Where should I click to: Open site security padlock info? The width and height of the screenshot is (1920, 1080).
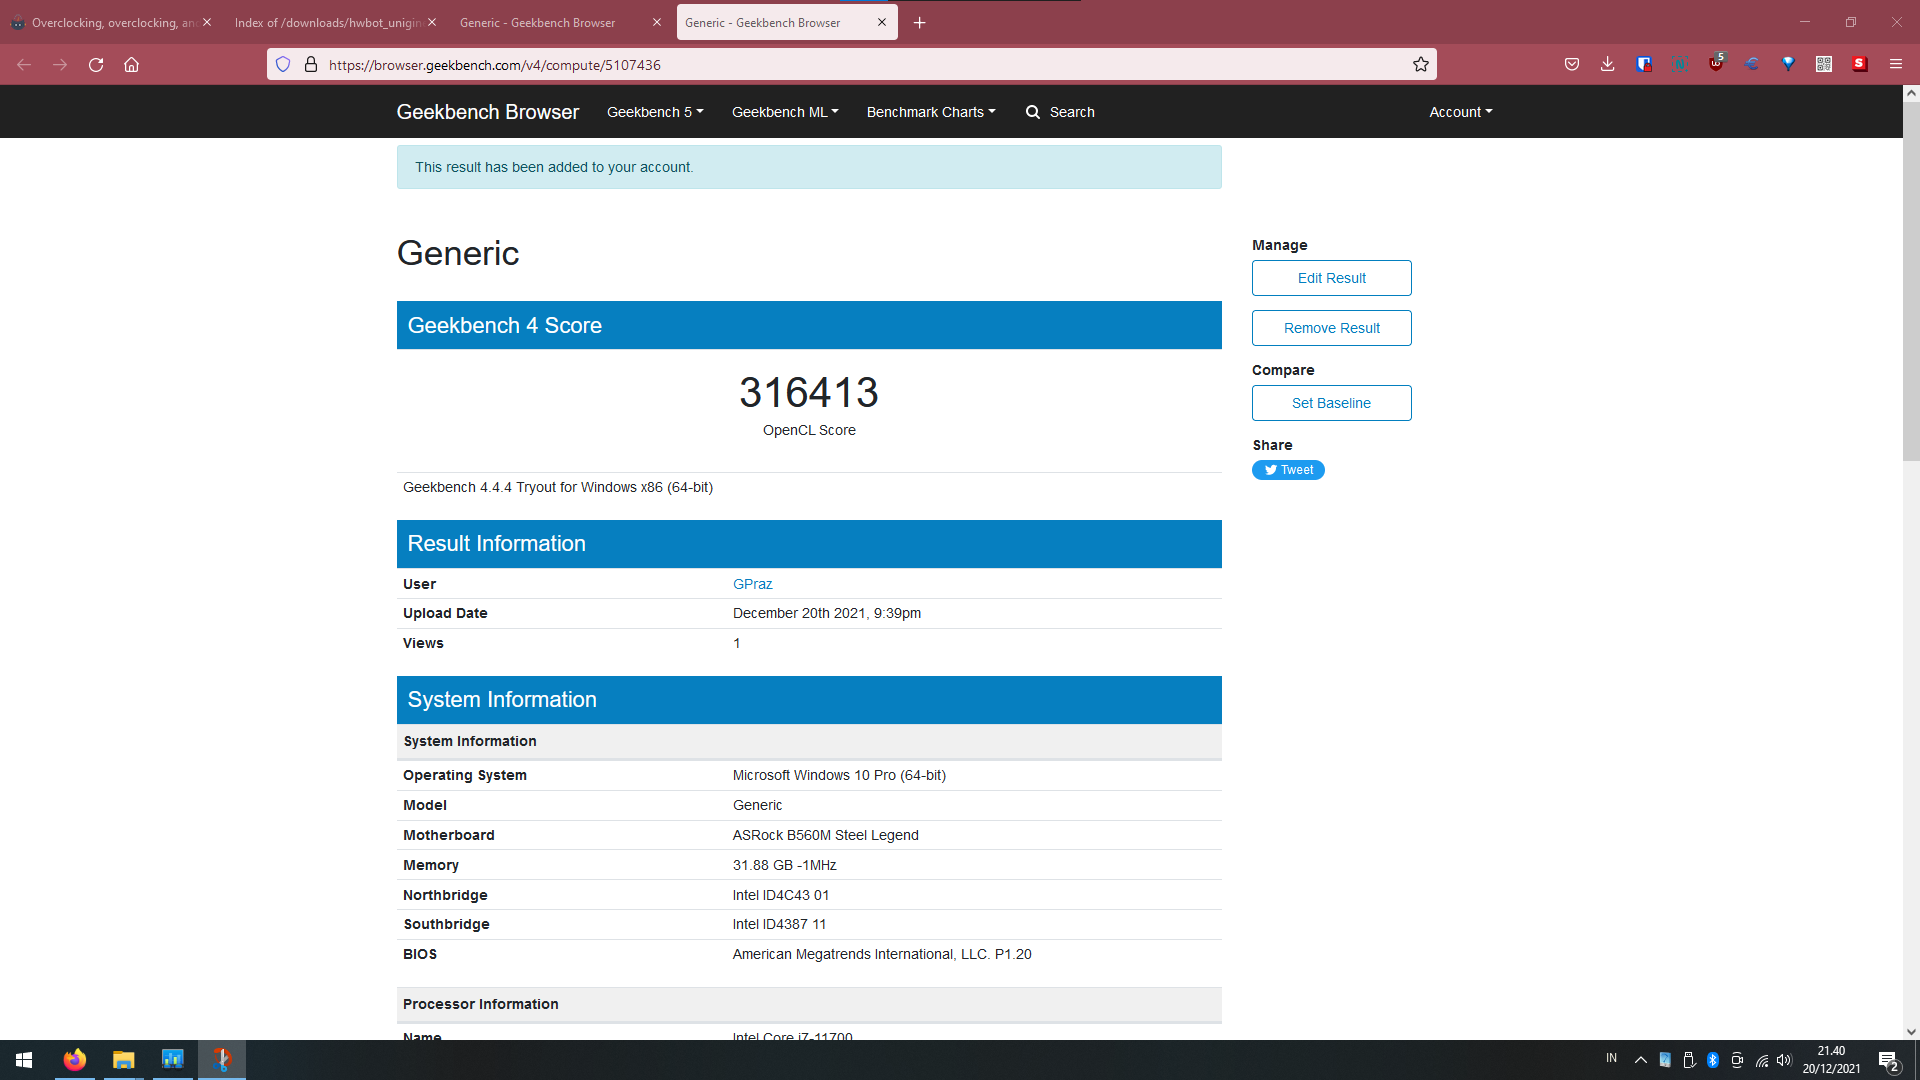coord(311,65)
